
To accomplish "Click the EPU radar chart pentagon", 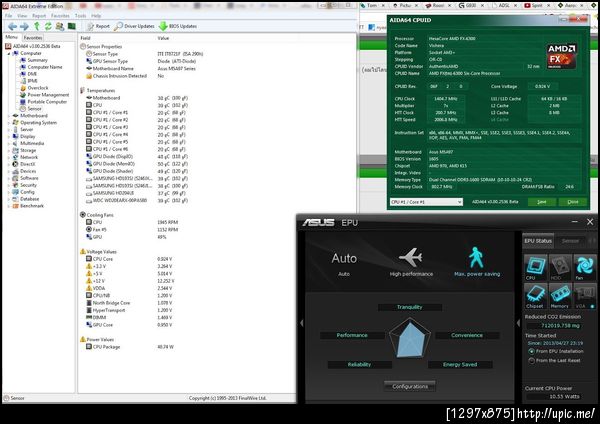I will point(410,339).
